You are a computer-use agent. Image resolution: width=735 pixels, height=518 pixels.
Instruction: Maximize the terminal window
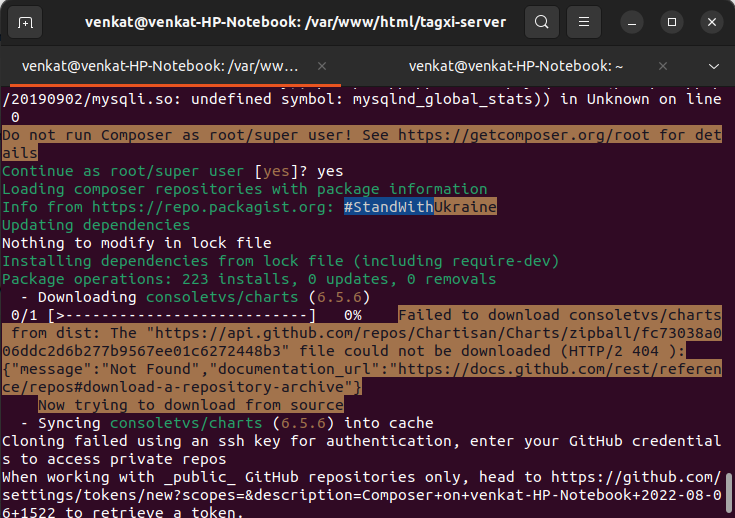[x=672, y=22]
